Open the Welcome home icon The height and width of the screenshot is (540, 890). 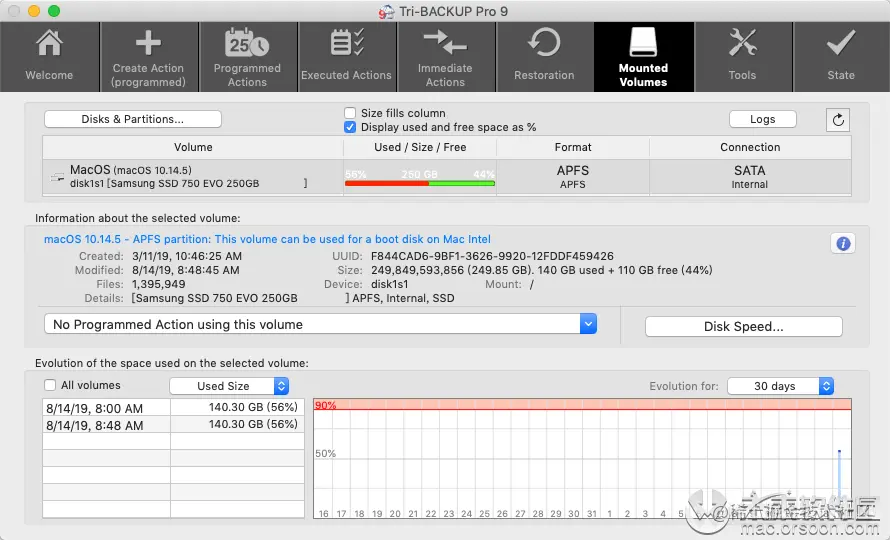49,44
